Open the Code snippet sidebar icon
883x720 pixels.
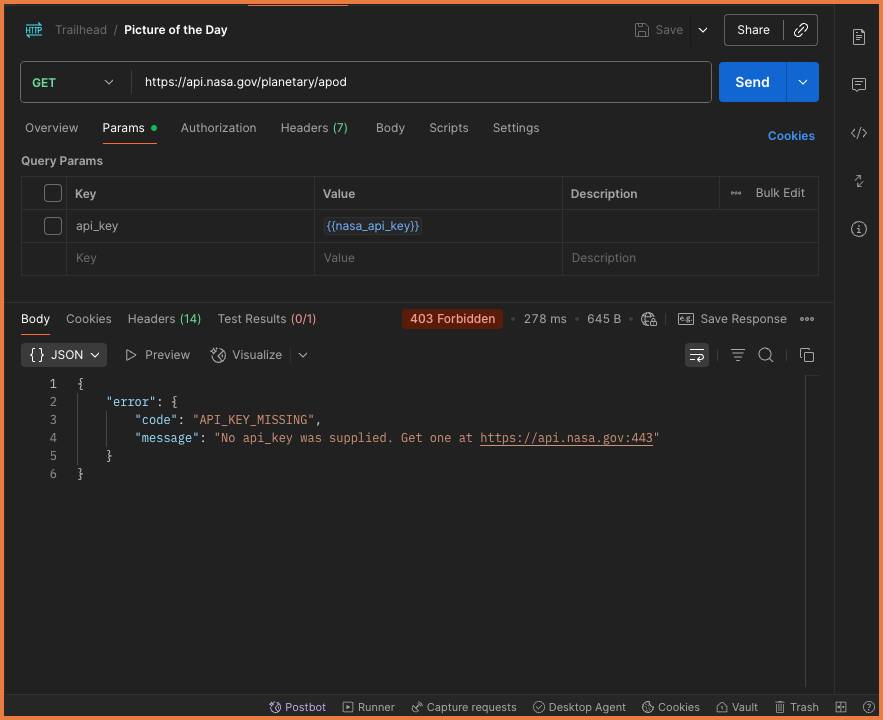tap(858, 133)
